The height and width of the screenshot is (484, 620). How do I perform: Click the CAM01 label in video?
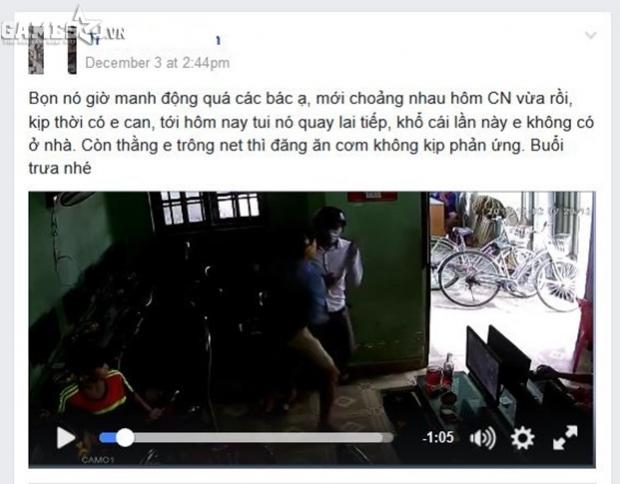pyautogui.click(x=98, y=460)
